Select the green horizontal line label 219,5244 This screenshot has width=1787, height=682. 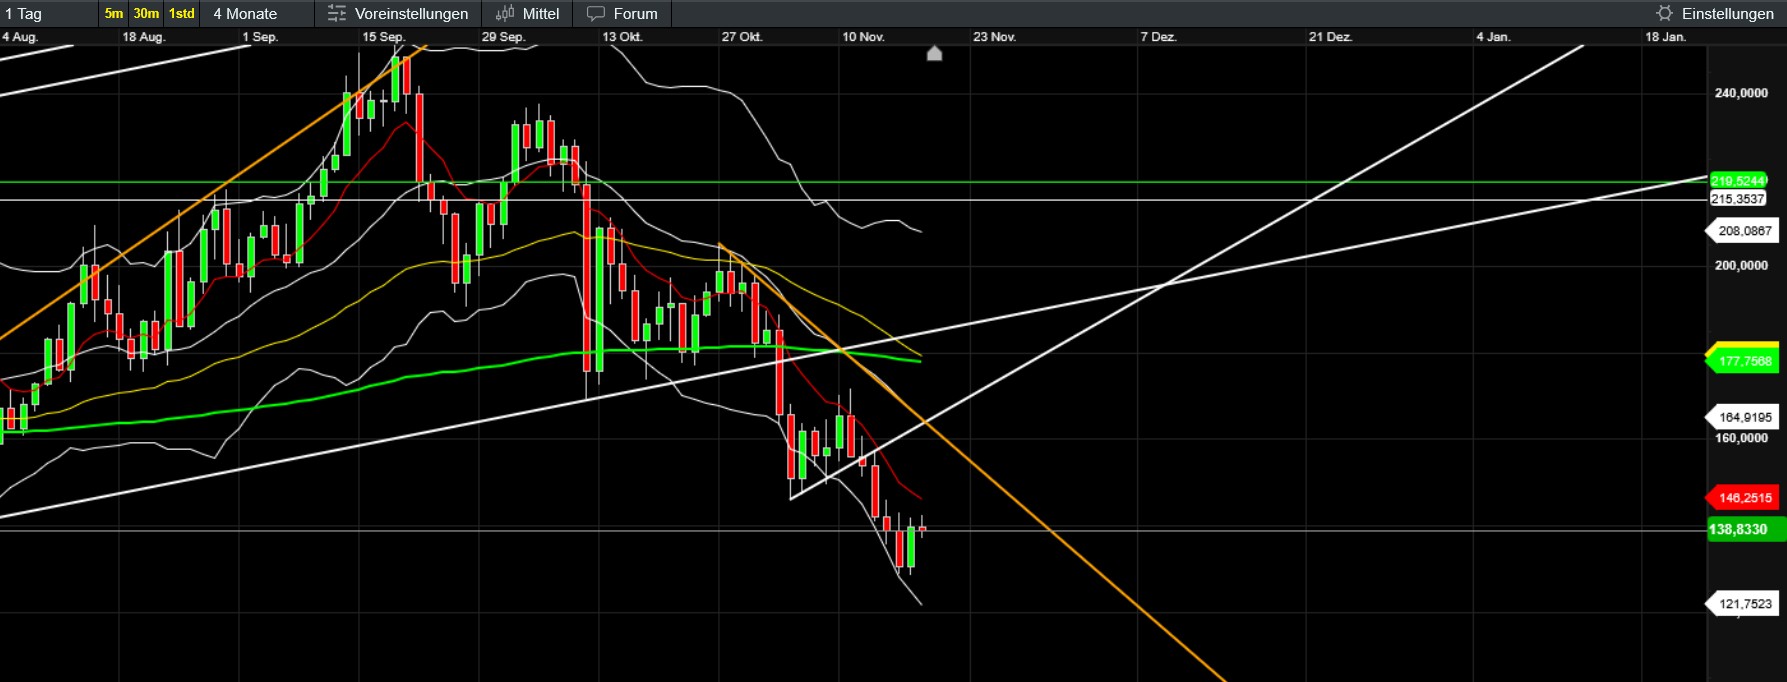coord(1738,181)
